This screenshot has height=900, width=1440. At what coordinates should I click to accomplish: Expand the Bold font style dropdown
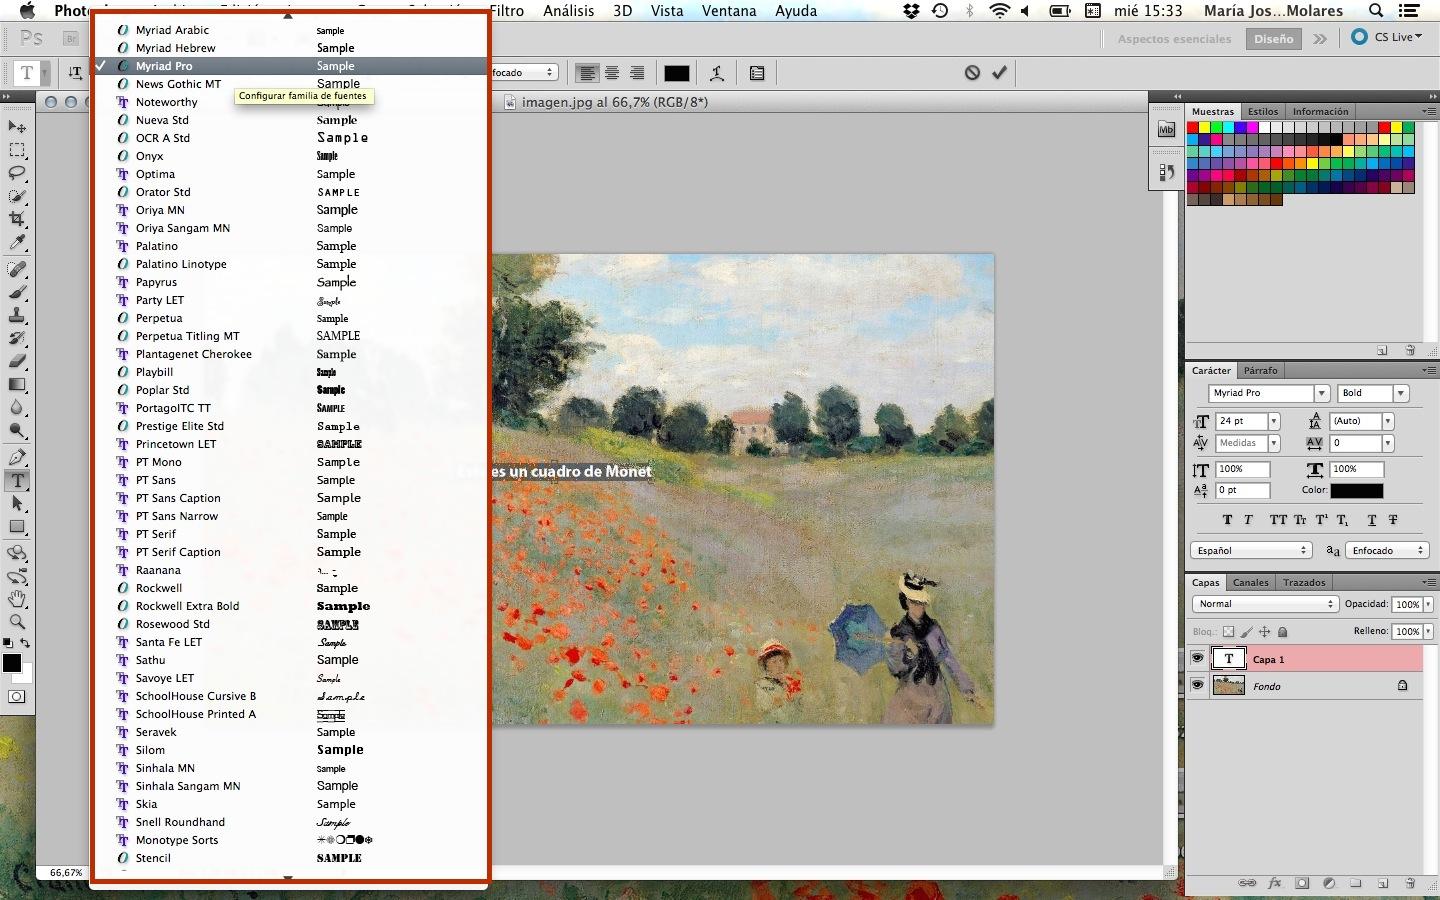pos(1401,393)
